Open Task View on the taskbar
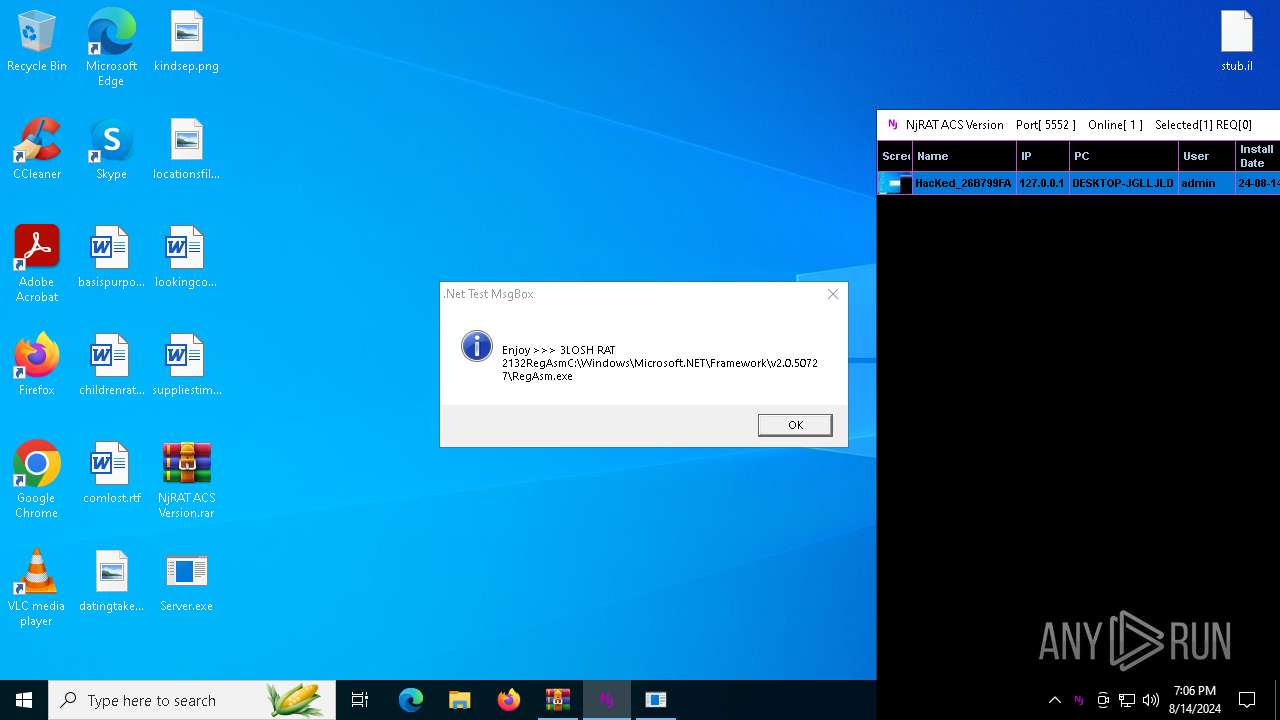This screenshot has width=1280, height=720. coord(360,700)
